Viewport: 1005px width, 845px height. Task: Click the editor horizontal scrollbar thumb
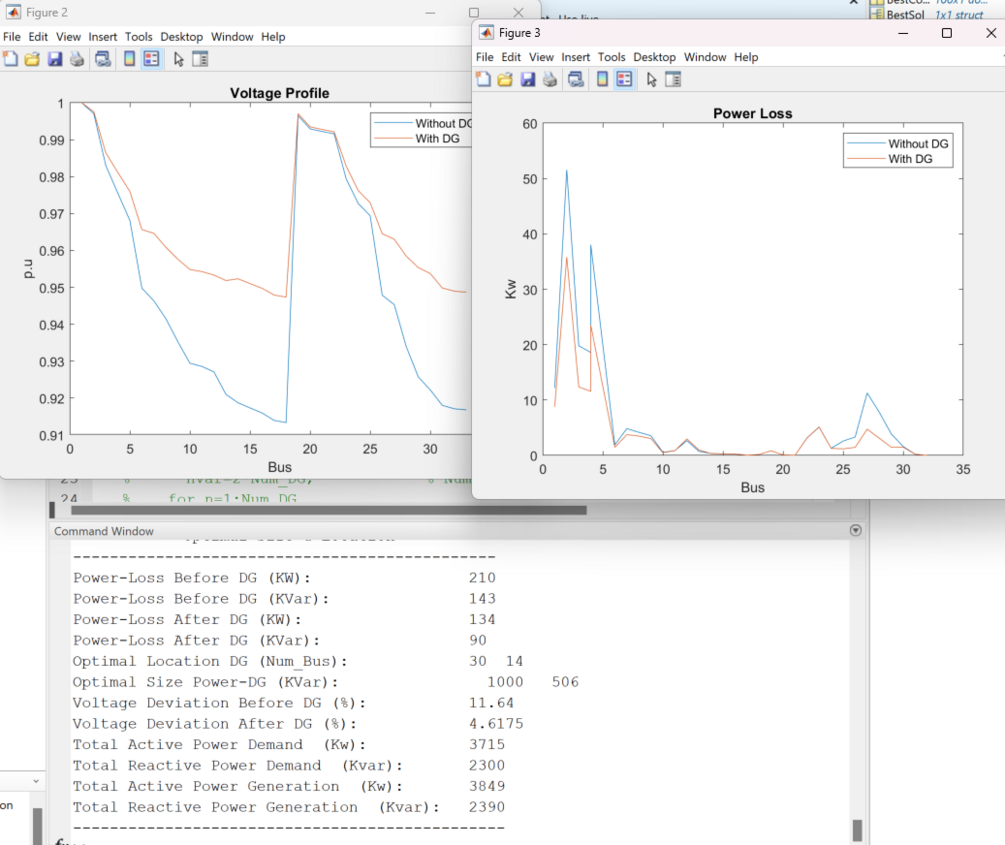click(x=329, y=510)
